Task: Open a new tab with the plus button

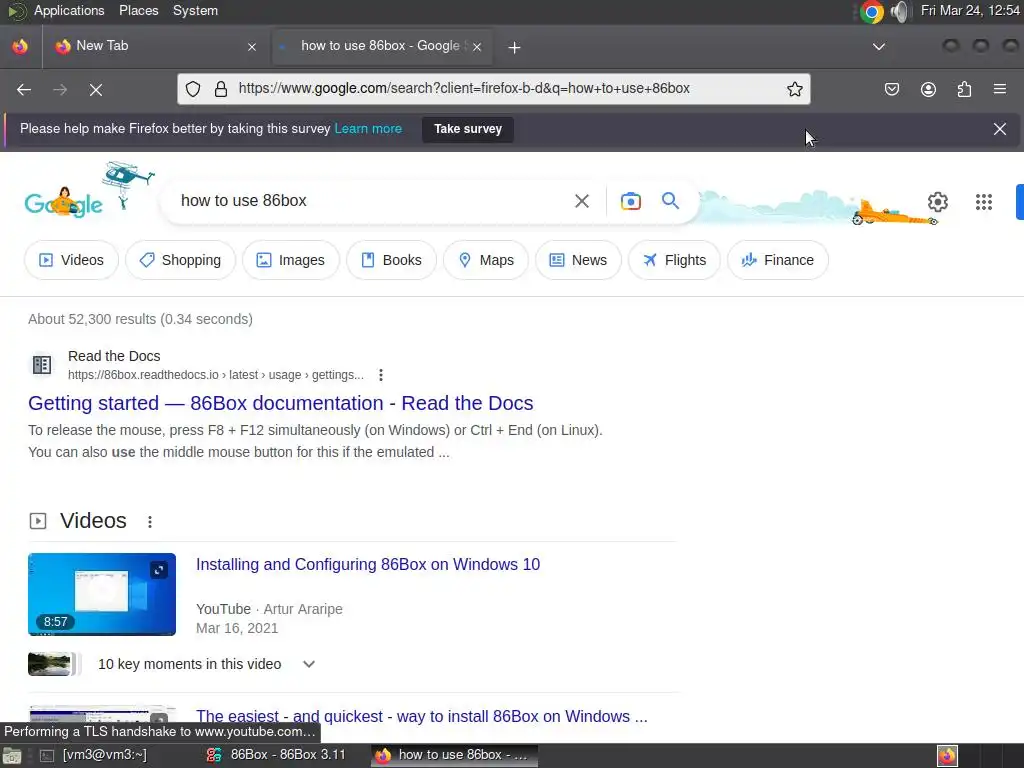Action: coord(514,47)
